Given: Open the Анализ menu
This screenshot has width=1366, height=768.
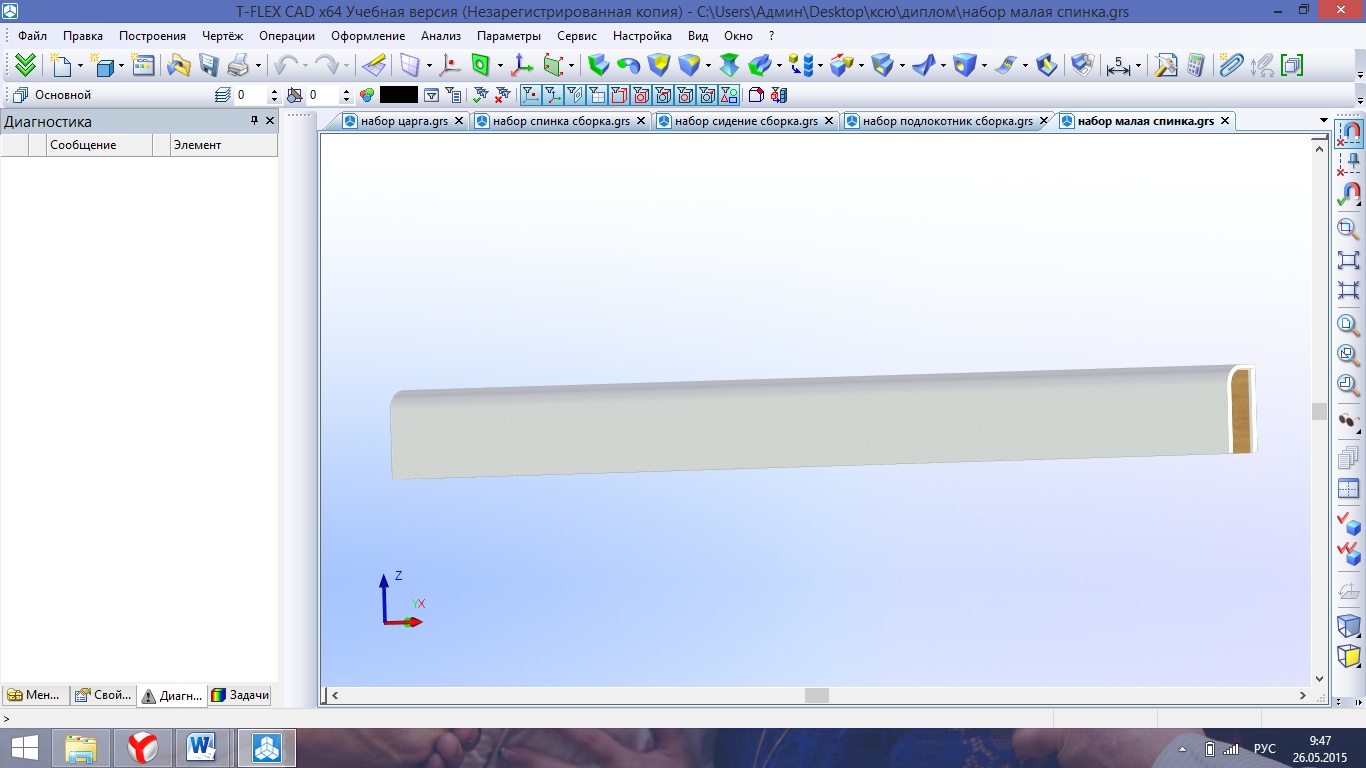Looking at the screenshot, I should coord(441,35).
